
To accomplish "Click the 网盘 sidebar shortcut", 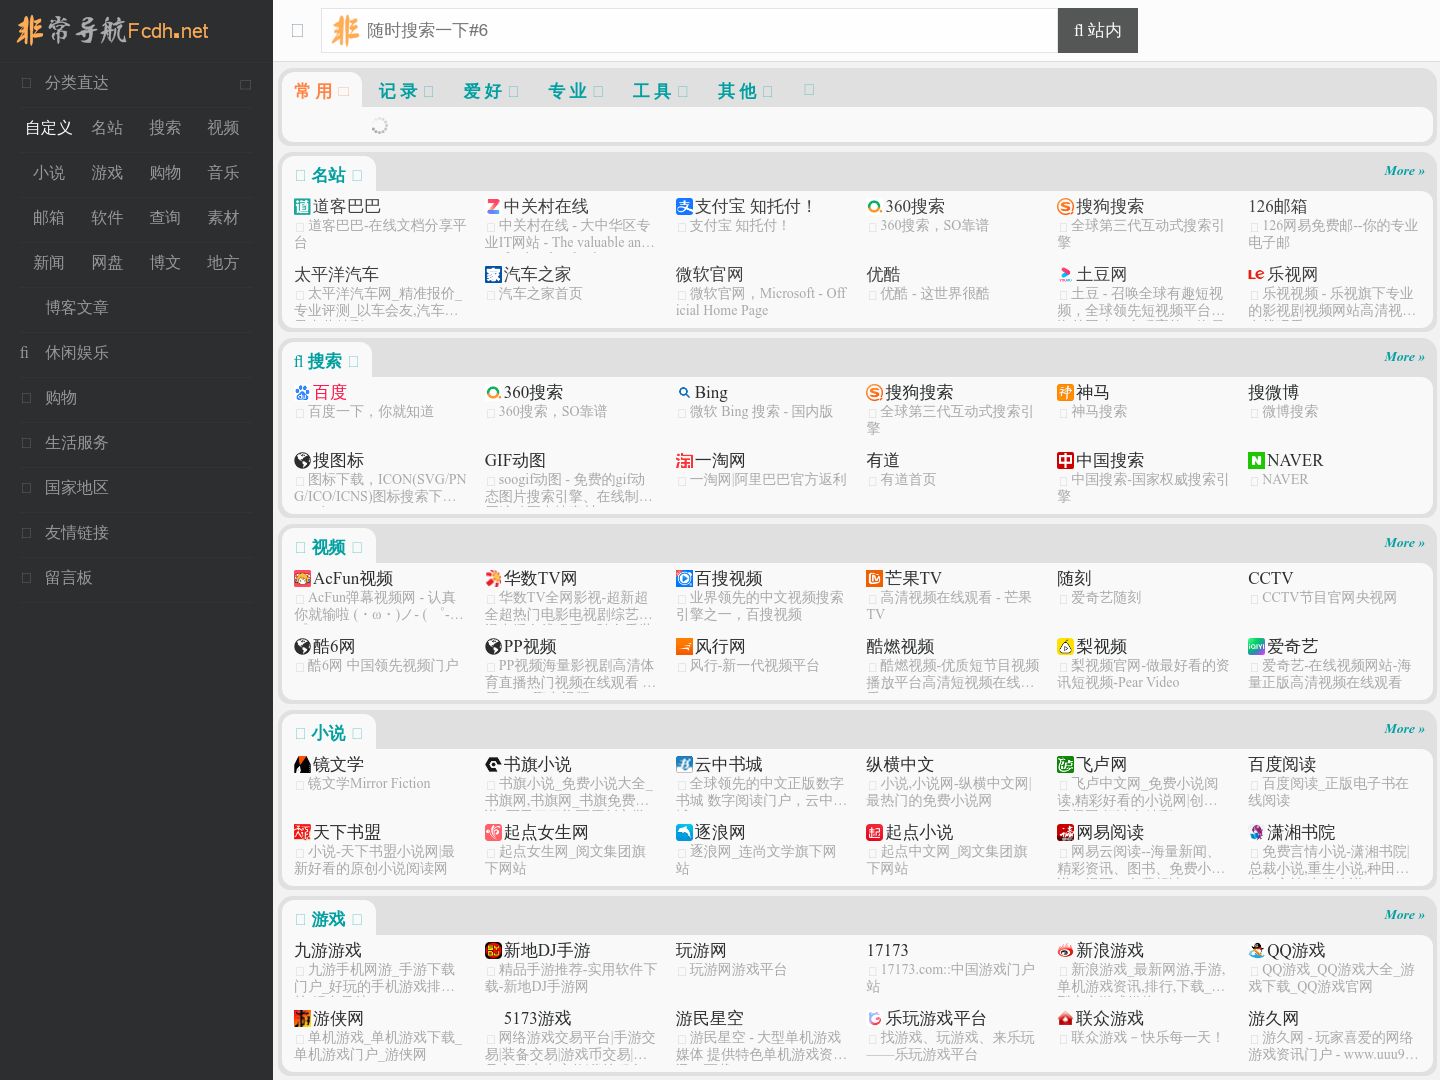I will tap(107, 263).
